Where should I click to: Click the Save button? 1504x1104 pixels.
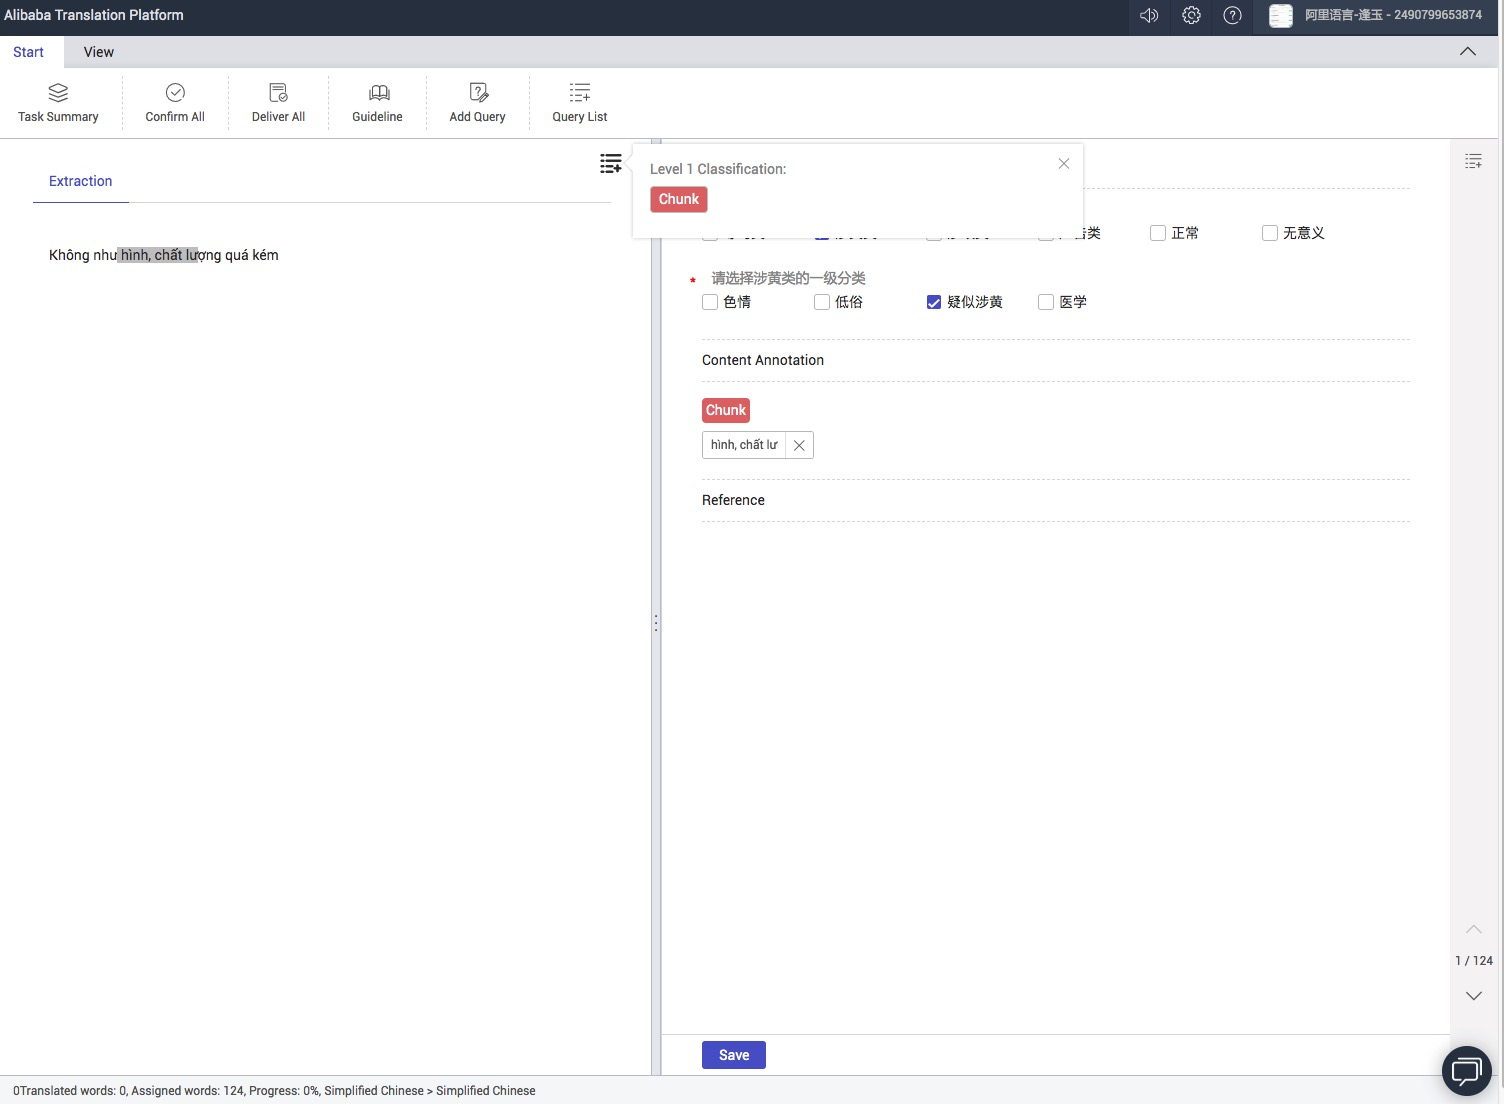(x=734, y=1055)
